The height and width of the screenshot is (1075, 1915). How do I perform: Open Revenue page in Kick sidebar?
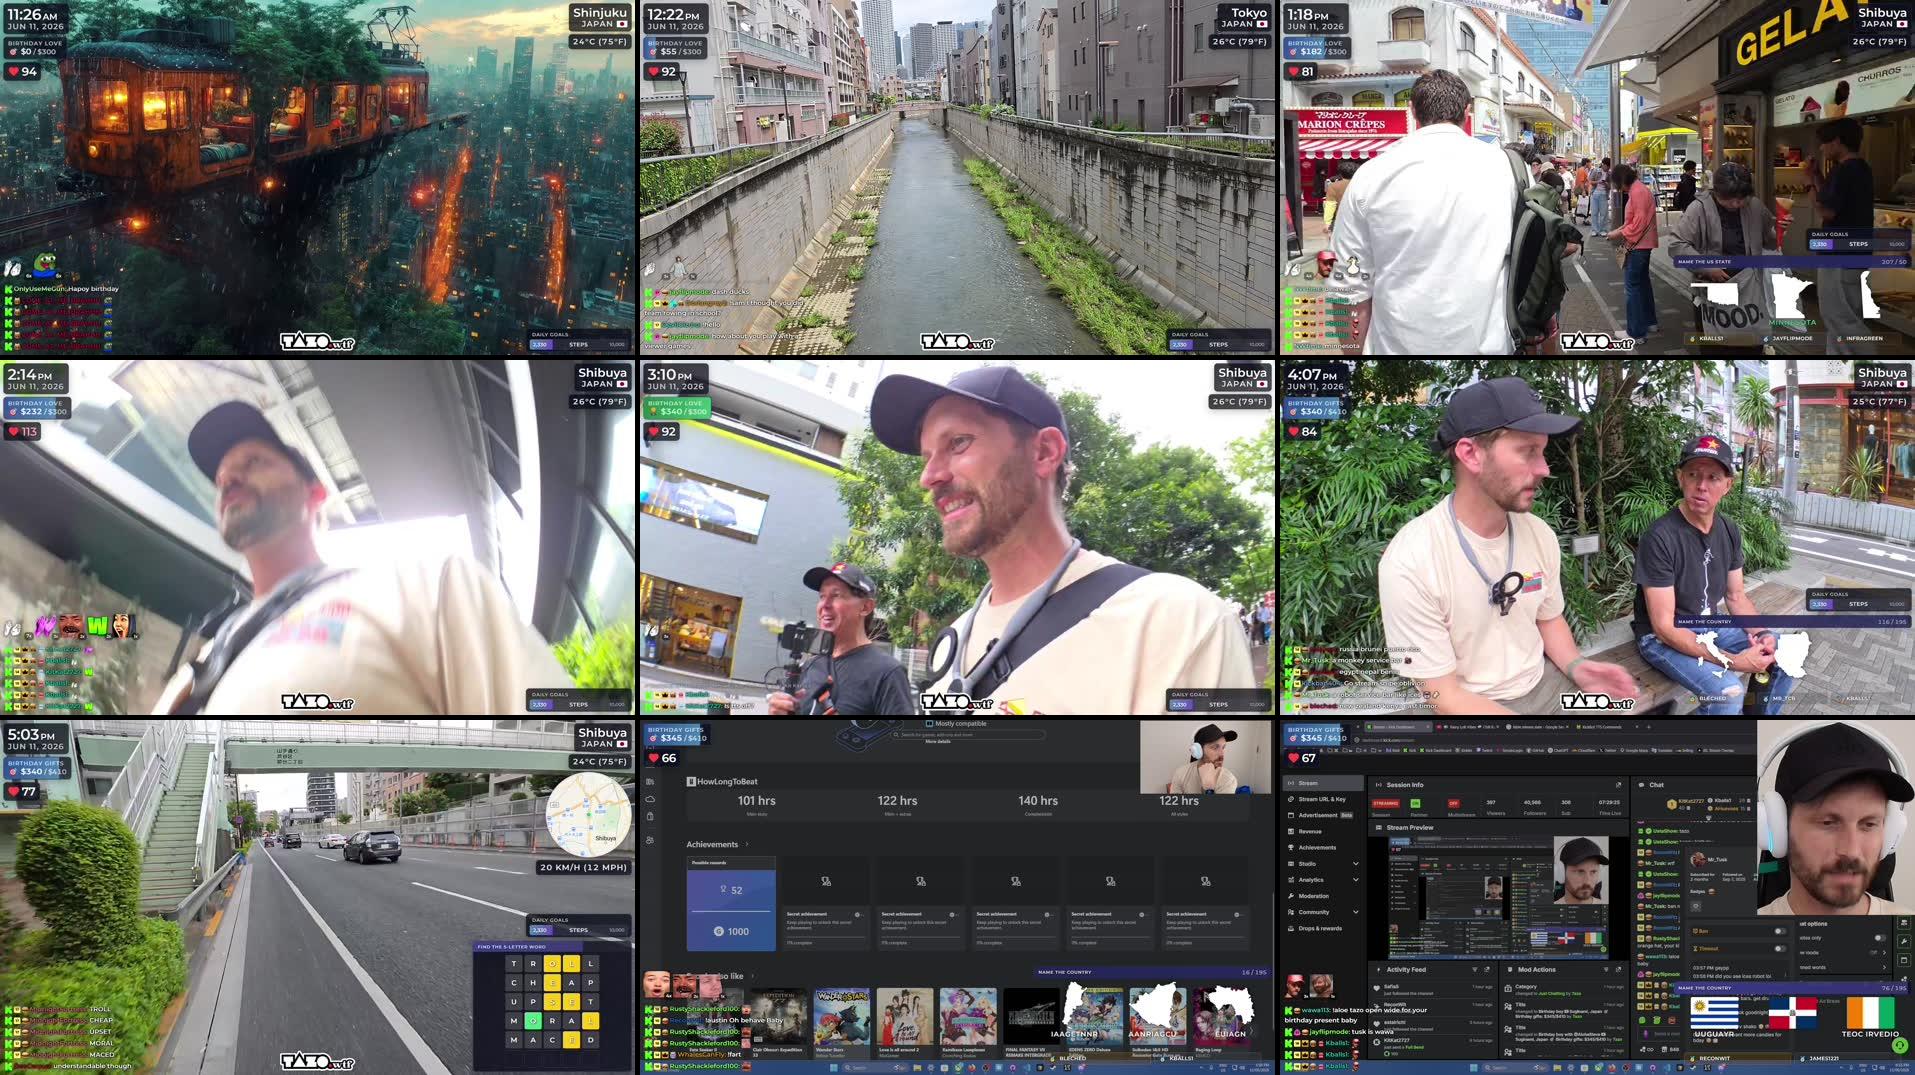tap(1322, 831)
